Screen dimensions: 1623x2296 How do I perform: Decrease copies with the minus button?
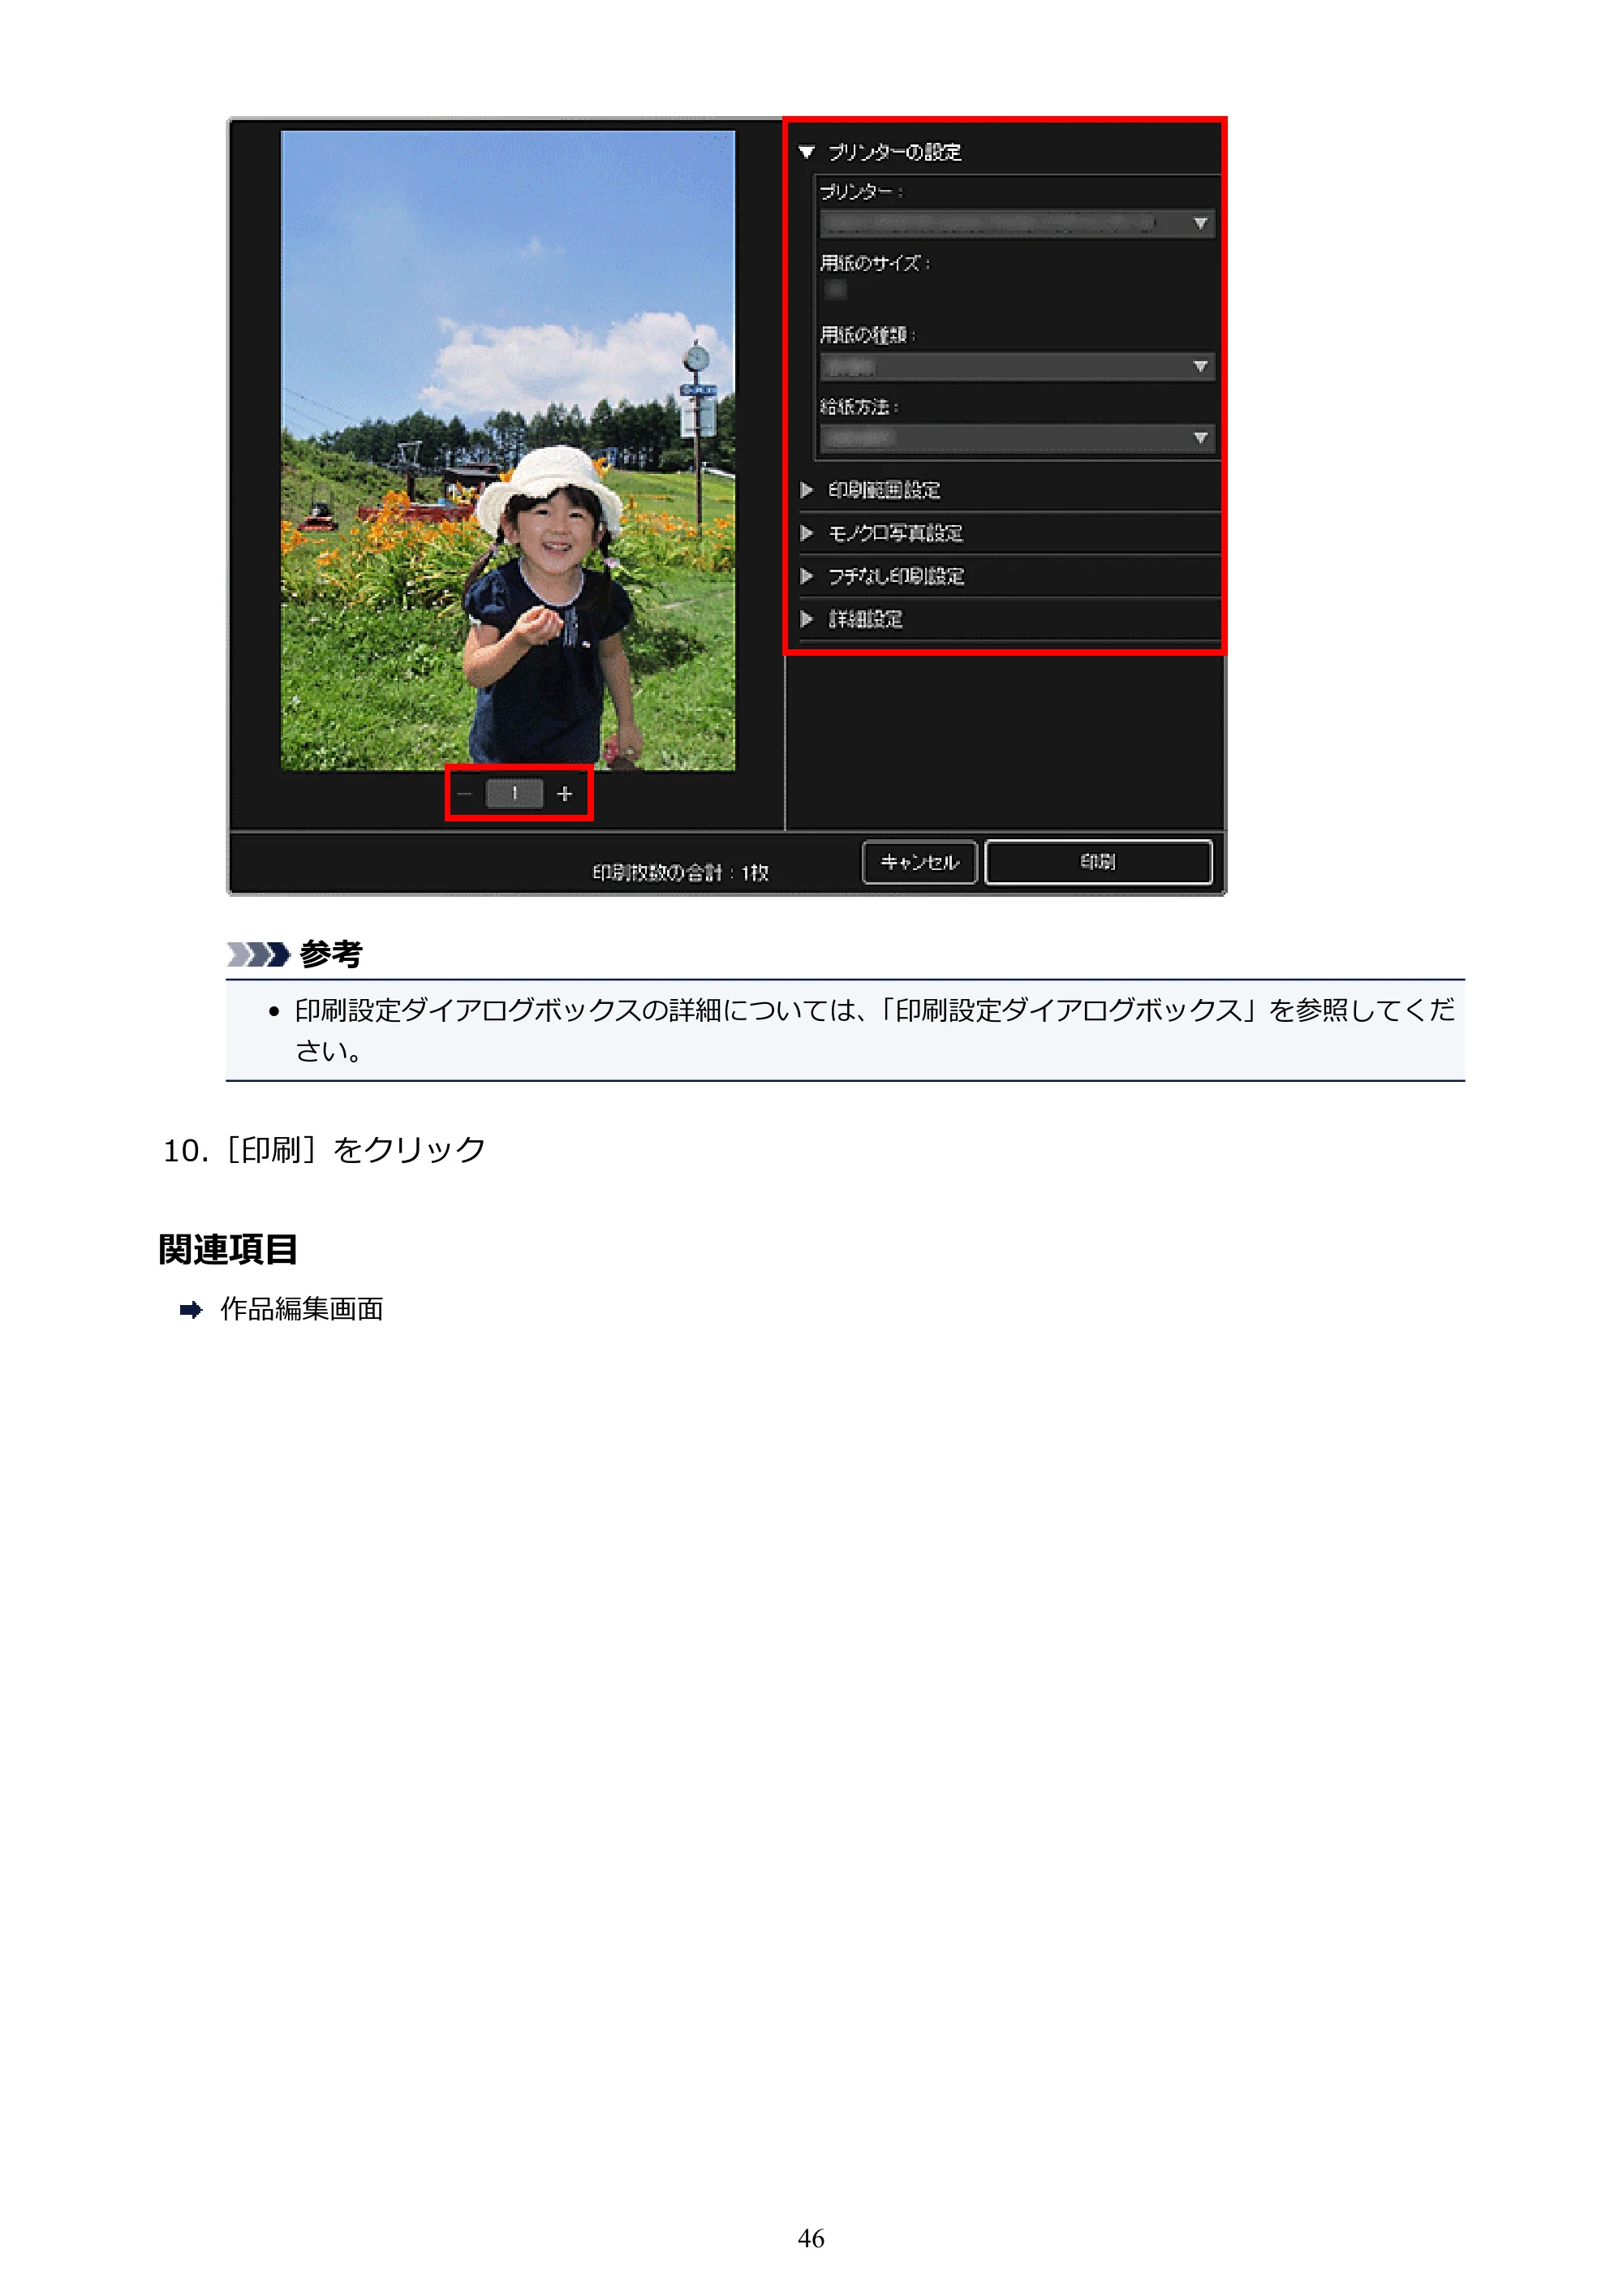pyautogui.click(x=465, y=794)
